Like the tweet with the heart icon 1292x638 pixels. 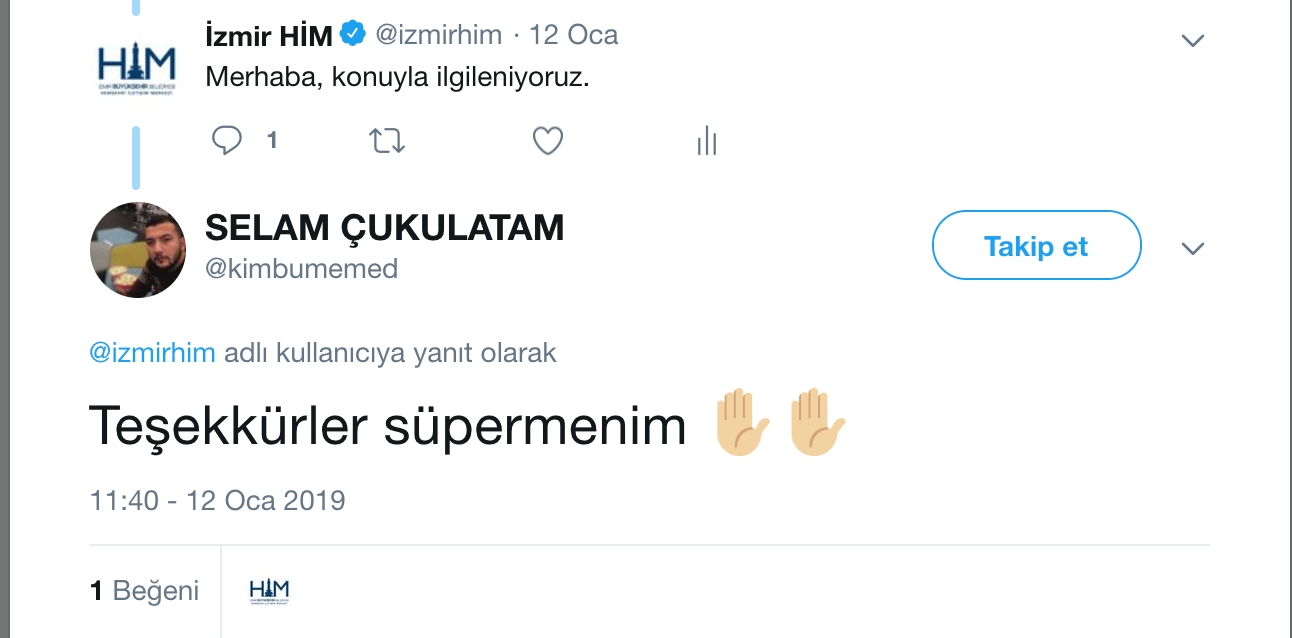click(x=547, y=141)
